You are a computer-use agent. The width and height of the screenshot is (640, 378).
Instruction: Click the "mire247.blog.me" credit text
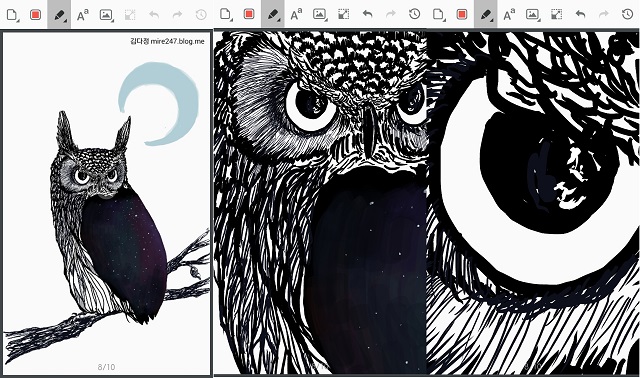[x=178, y=41]
